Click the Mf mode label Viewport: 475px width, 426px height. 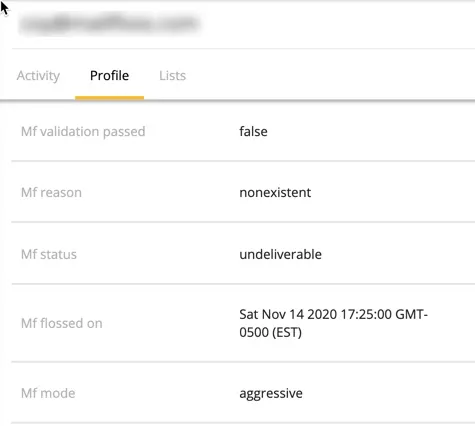point(48,393)
